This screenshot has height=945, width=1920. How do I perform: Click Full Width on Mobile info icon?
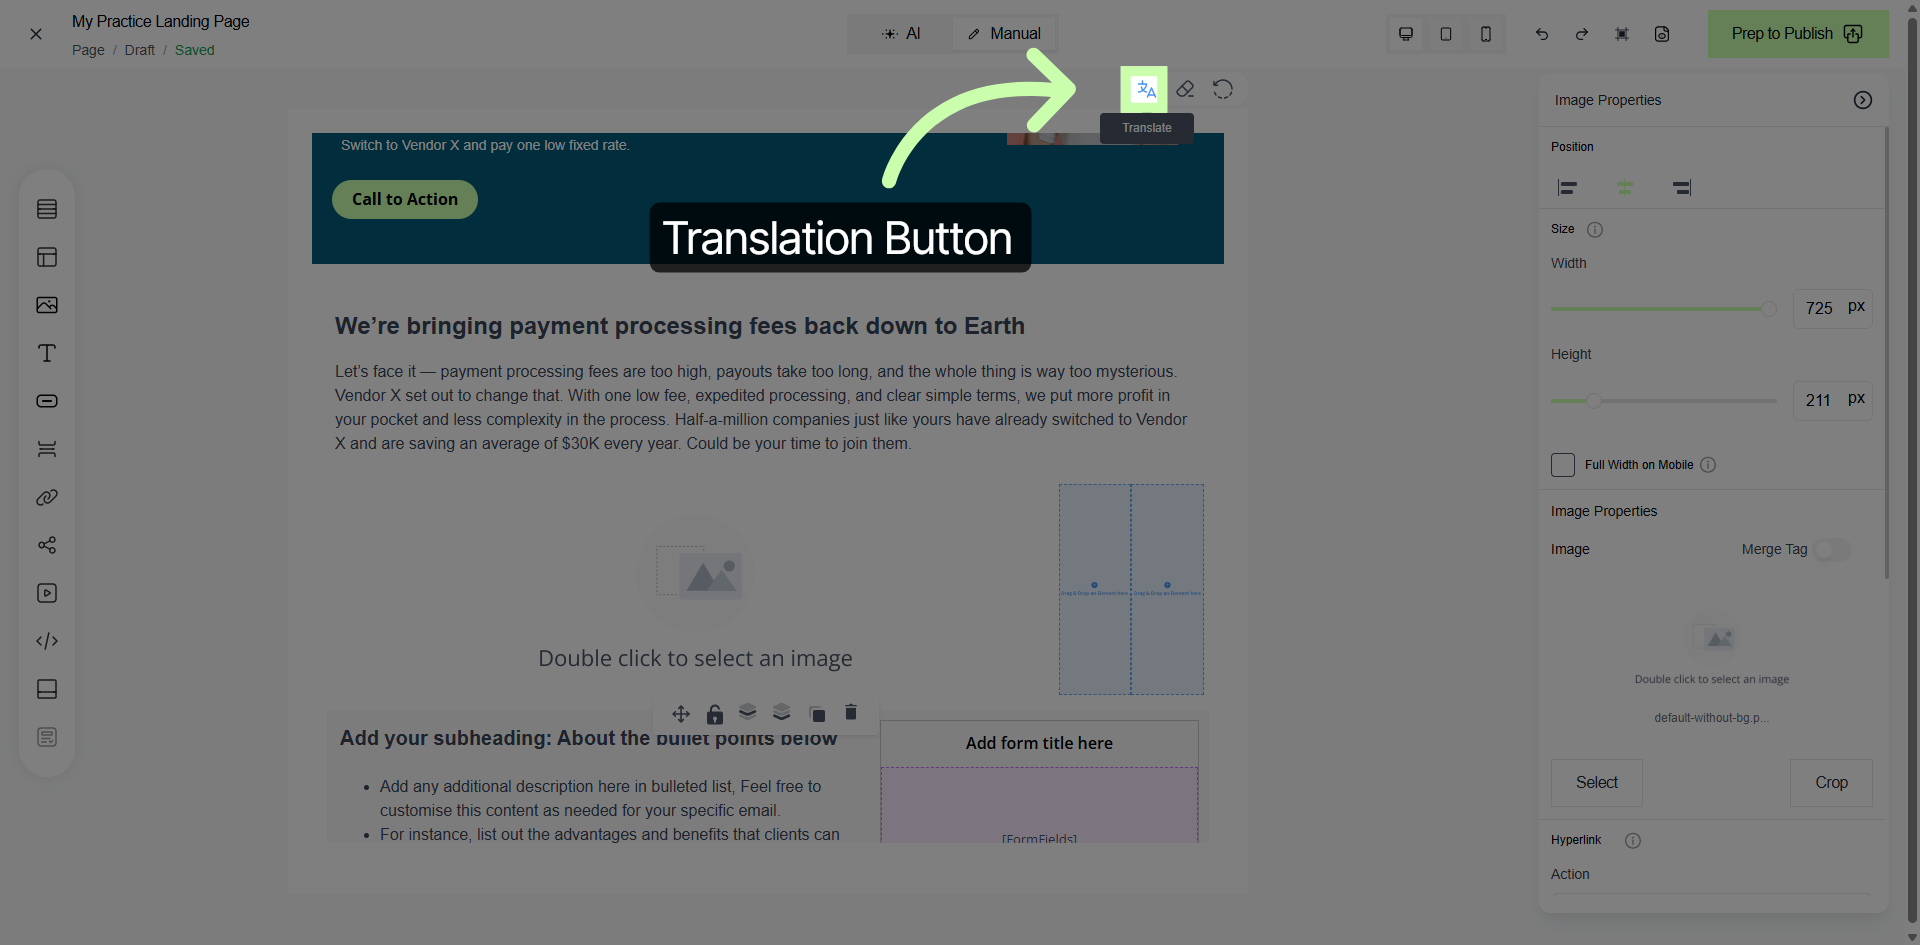tap(1708, 465)
